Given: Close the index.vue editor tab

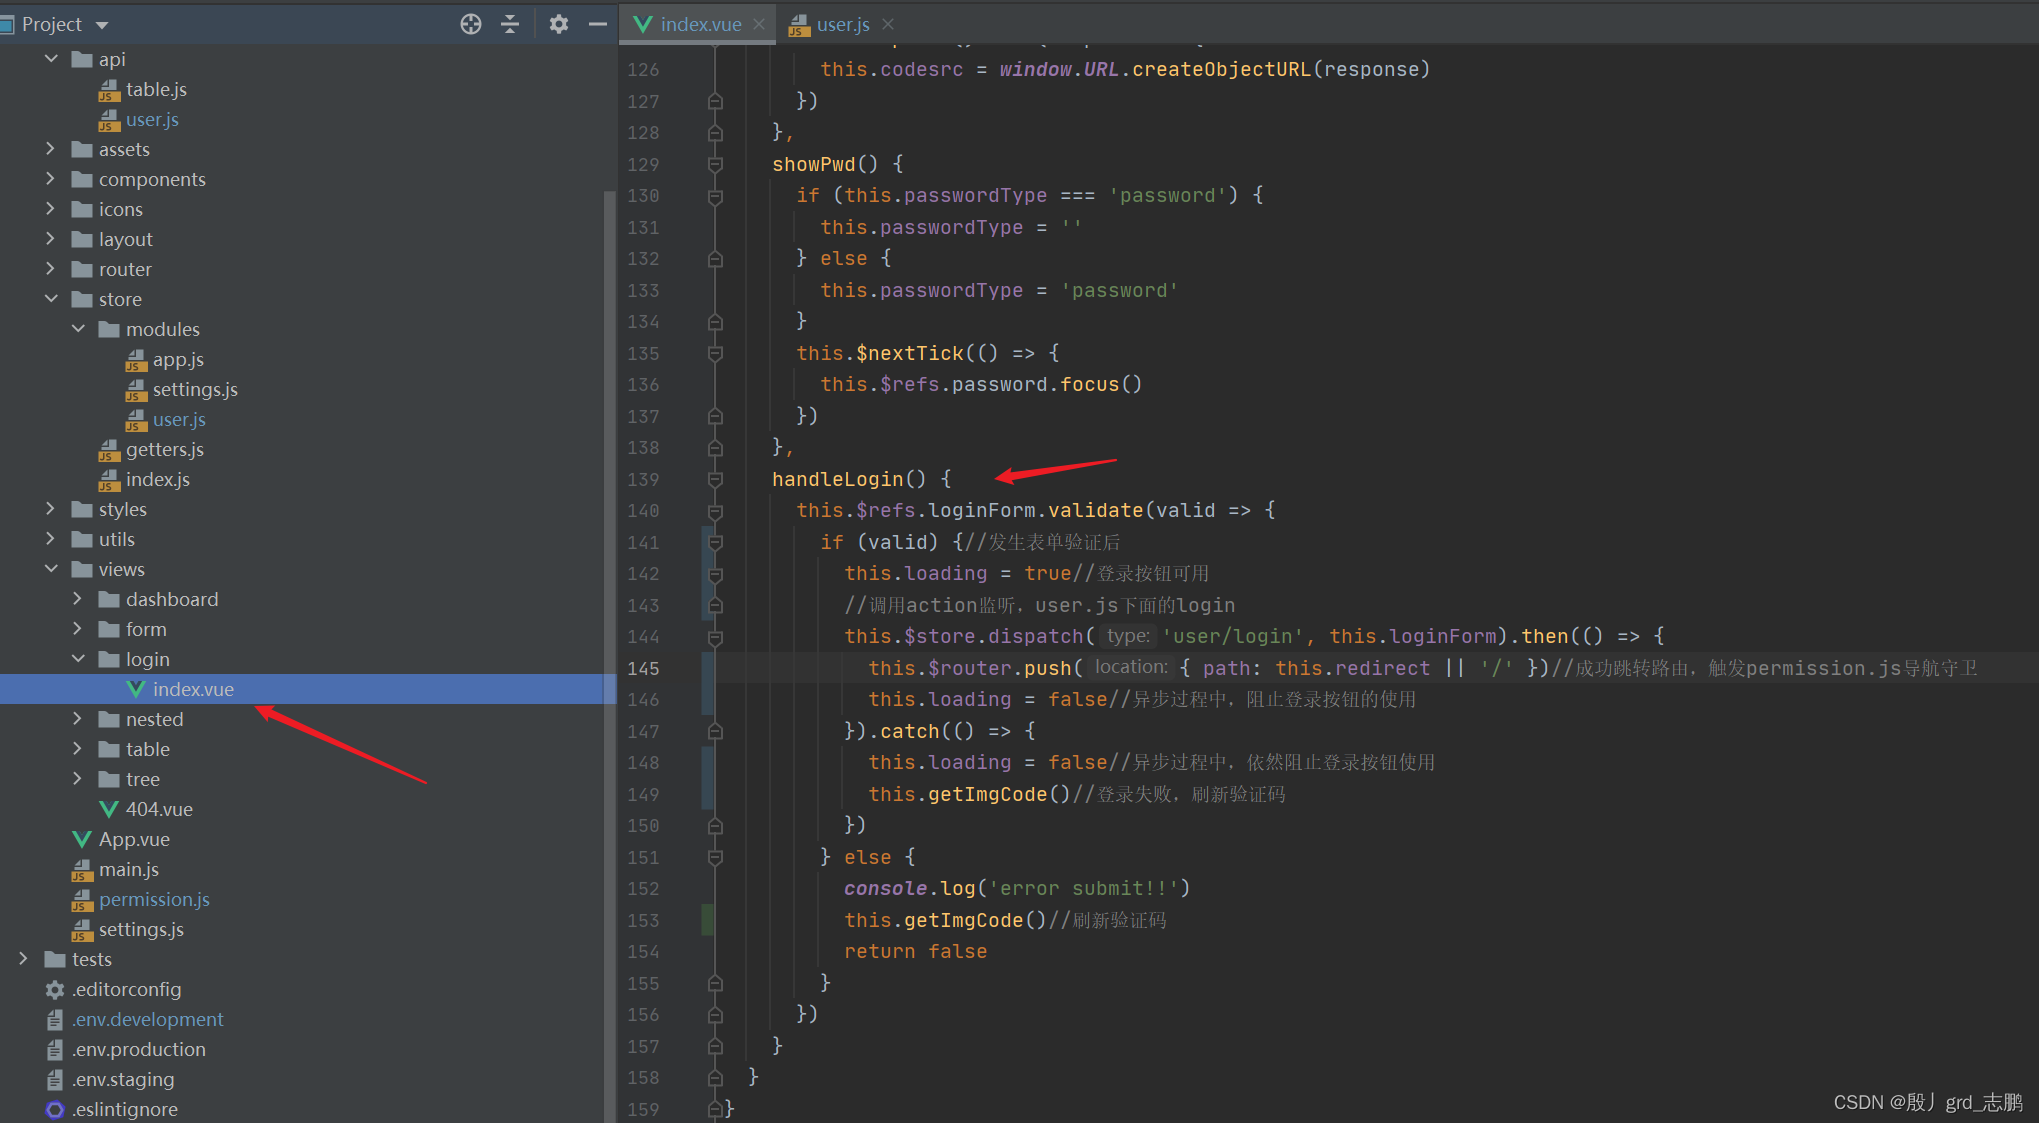Looking at the screenshot, I should point(759,24).
